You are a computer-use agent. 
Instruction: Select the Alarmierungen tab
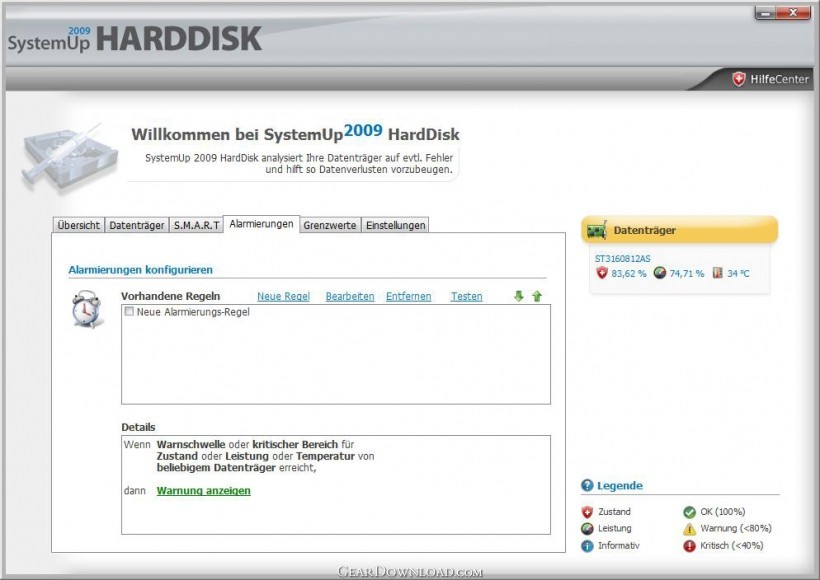261,224
